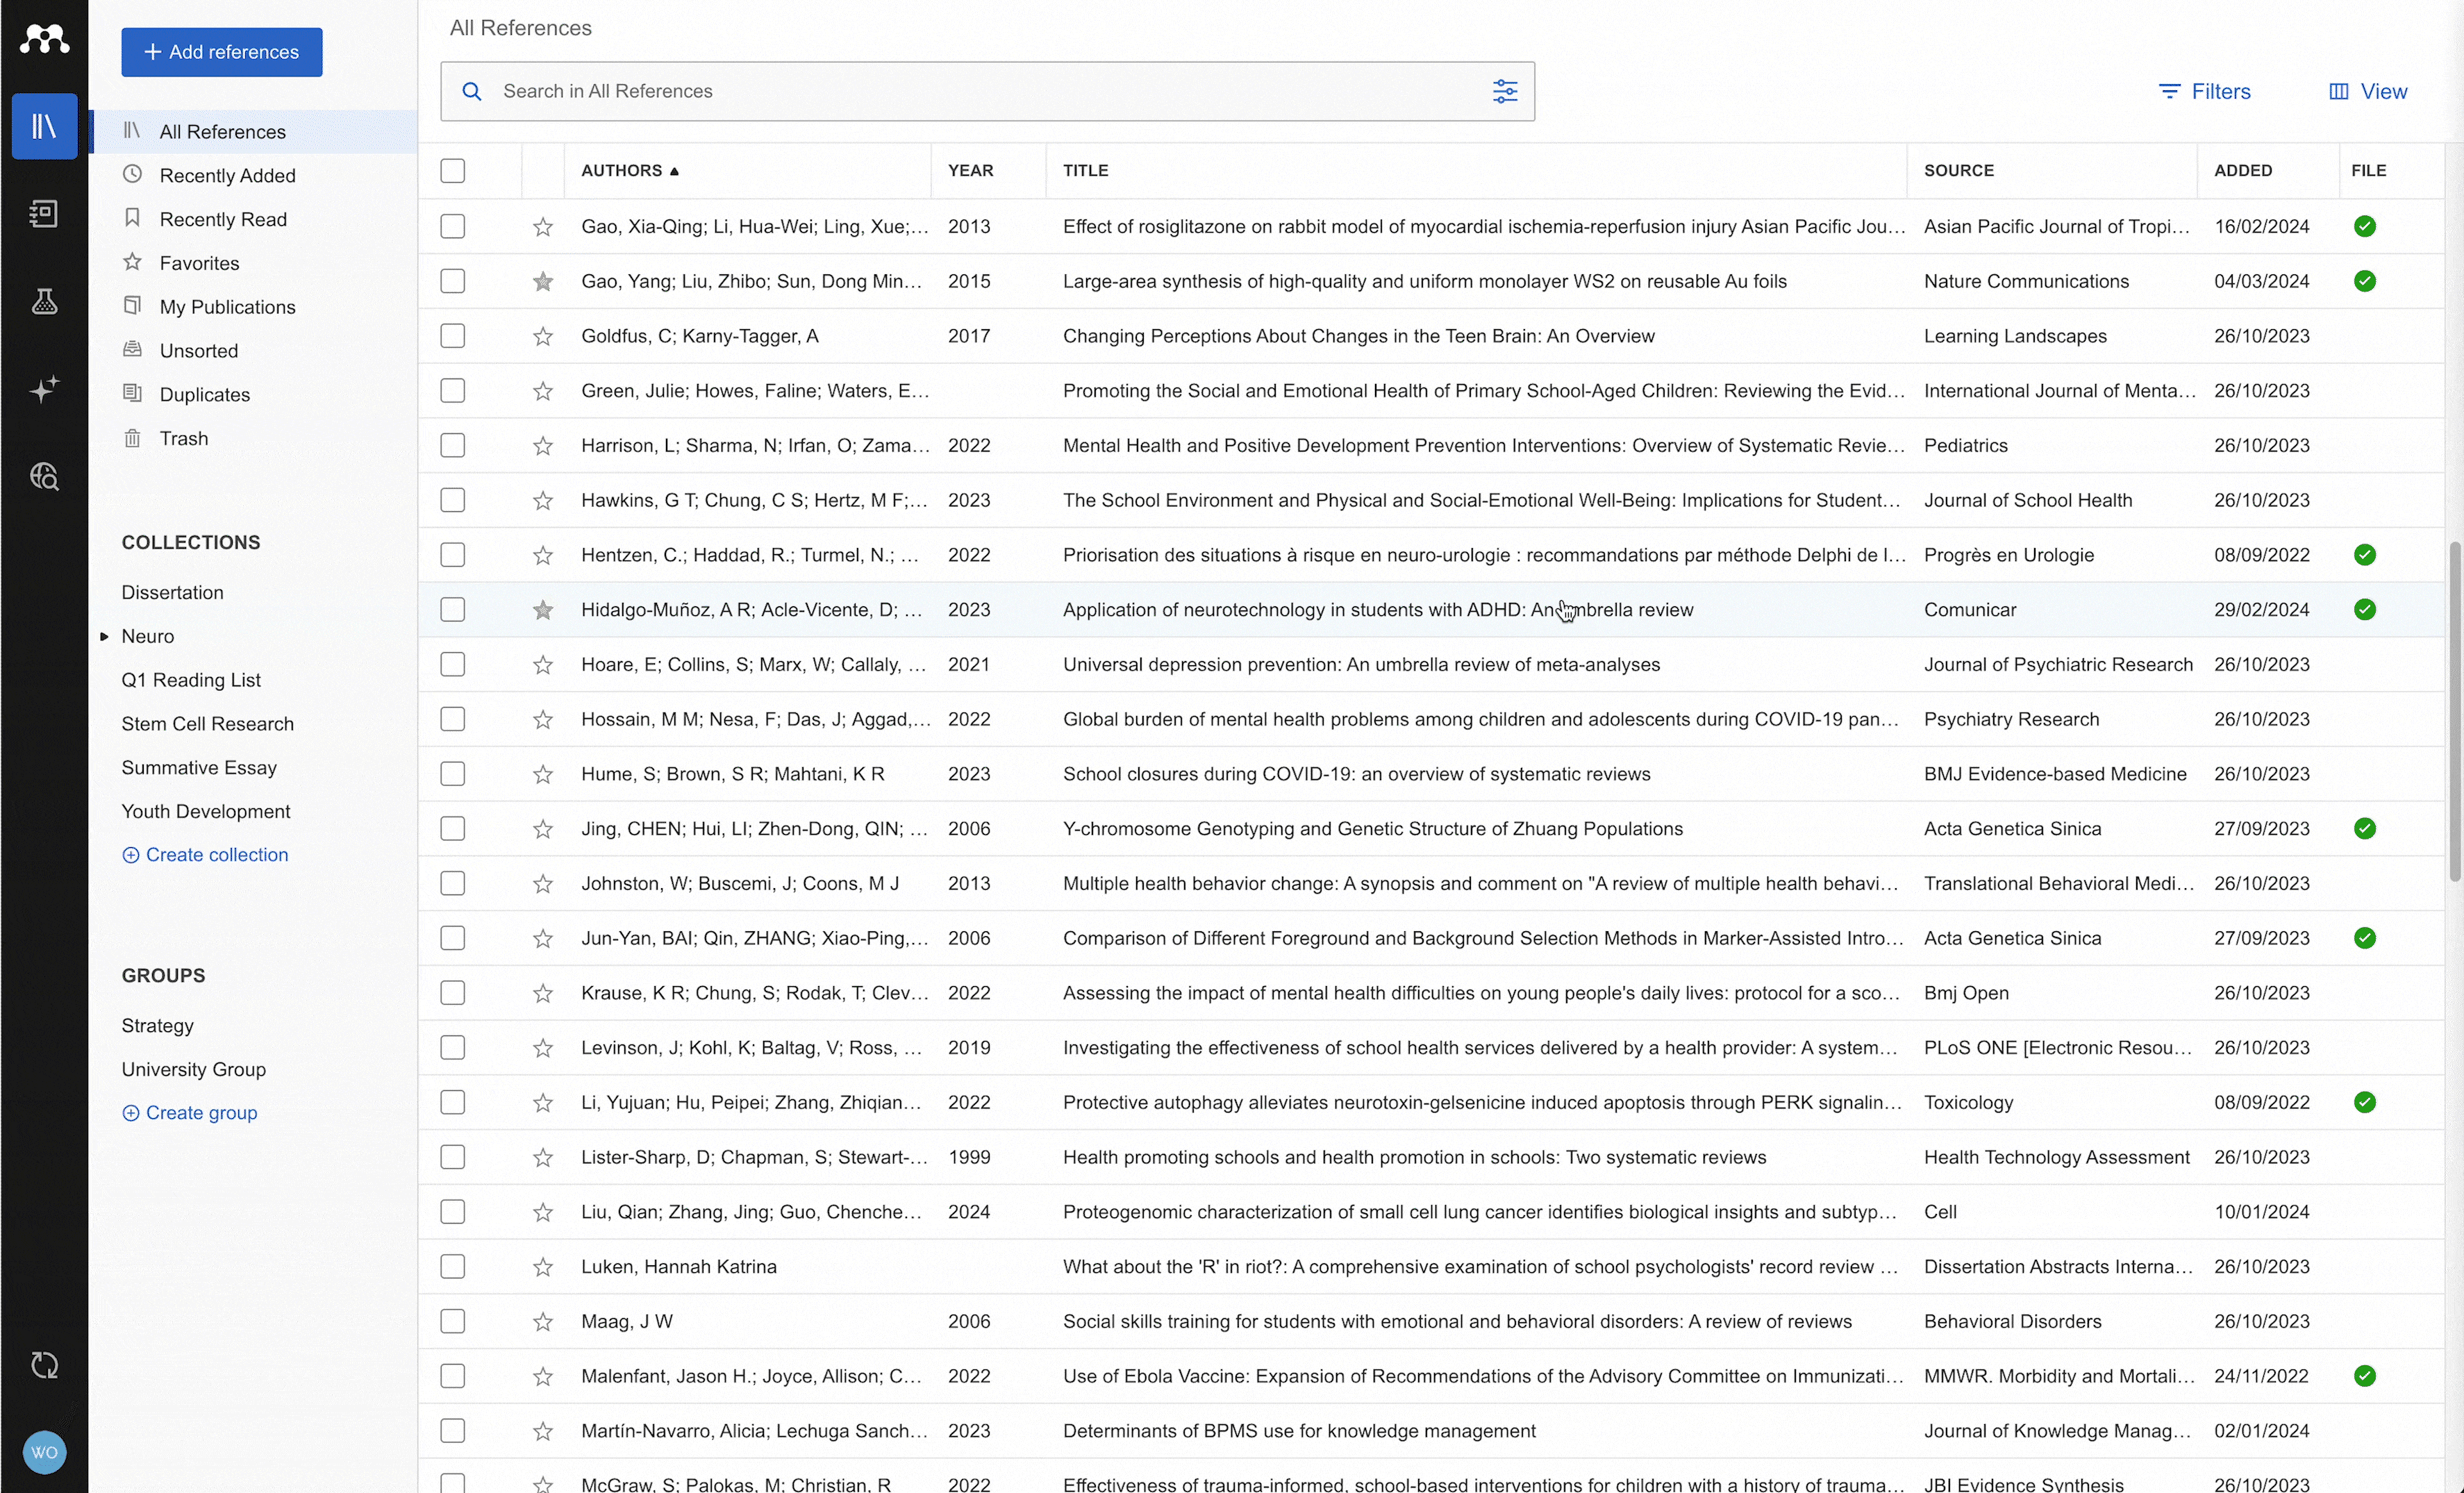Click Create collection link
The width and height of the screenshot is (2464, 1493).
tap(206, 855)
